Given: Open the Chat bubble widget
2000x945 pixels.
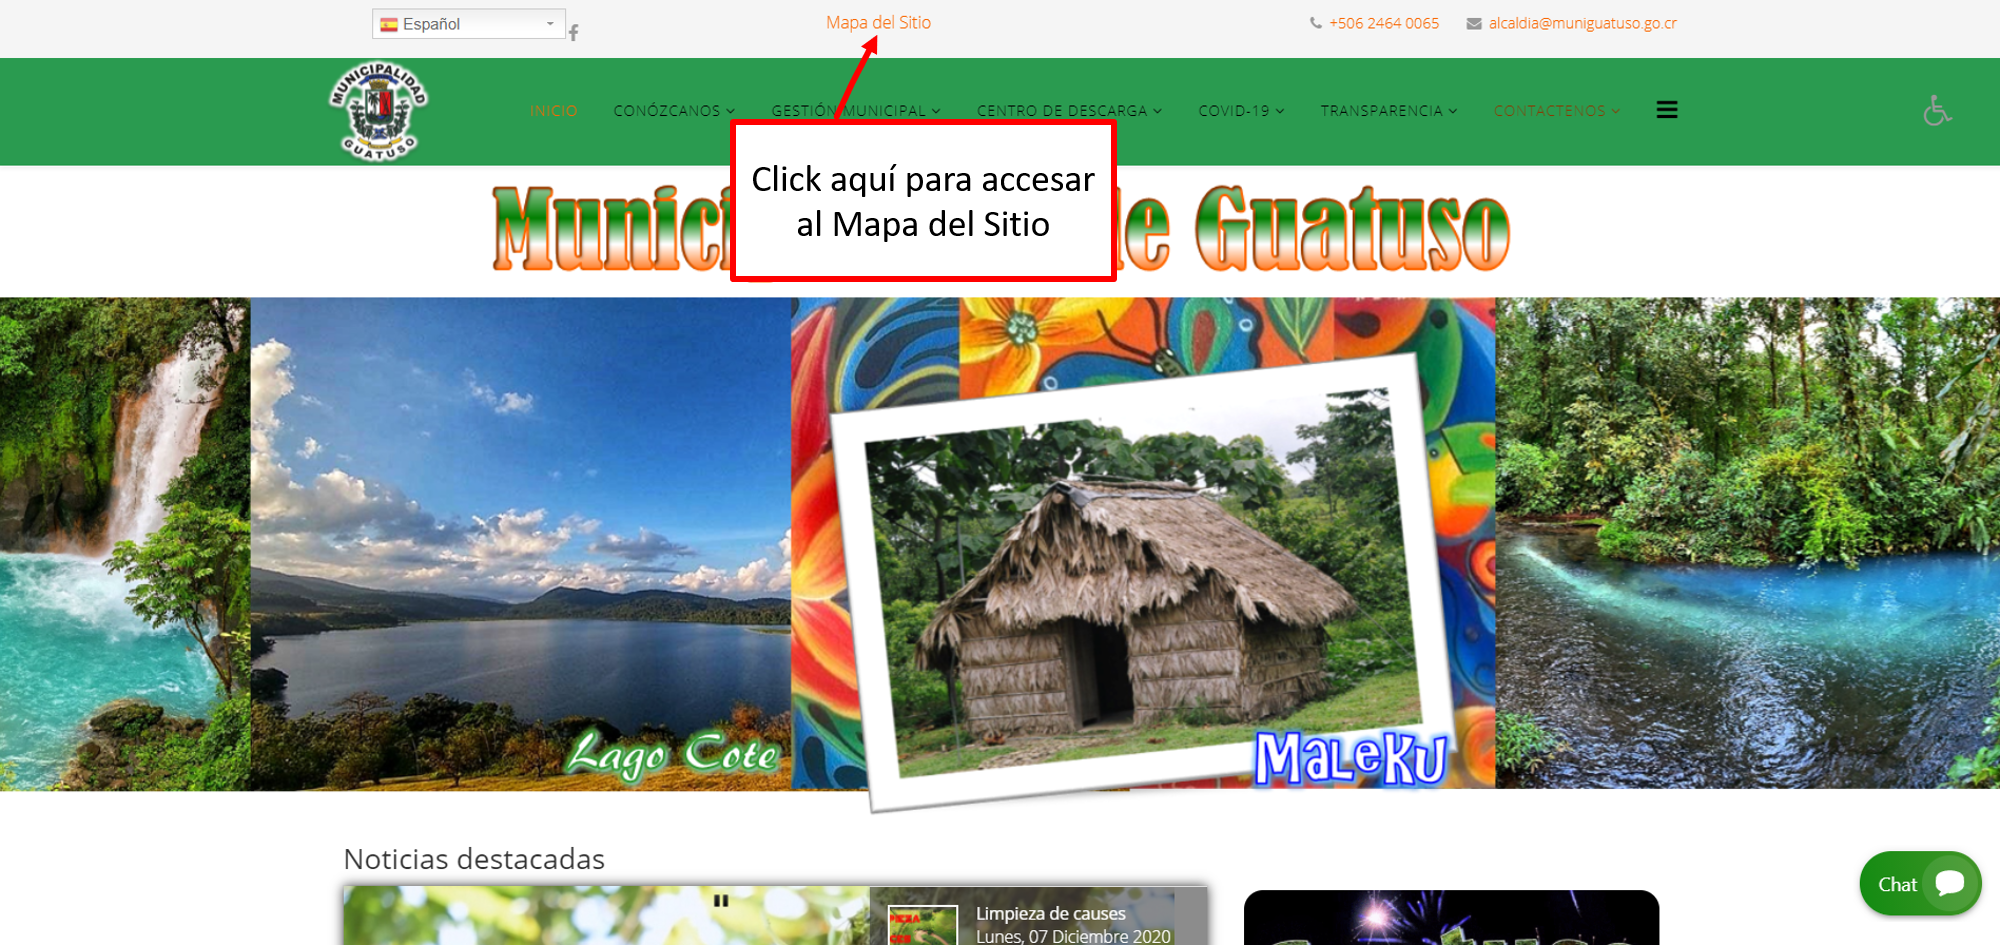Looking at the screenshot, I should [x=1920, y=883].
